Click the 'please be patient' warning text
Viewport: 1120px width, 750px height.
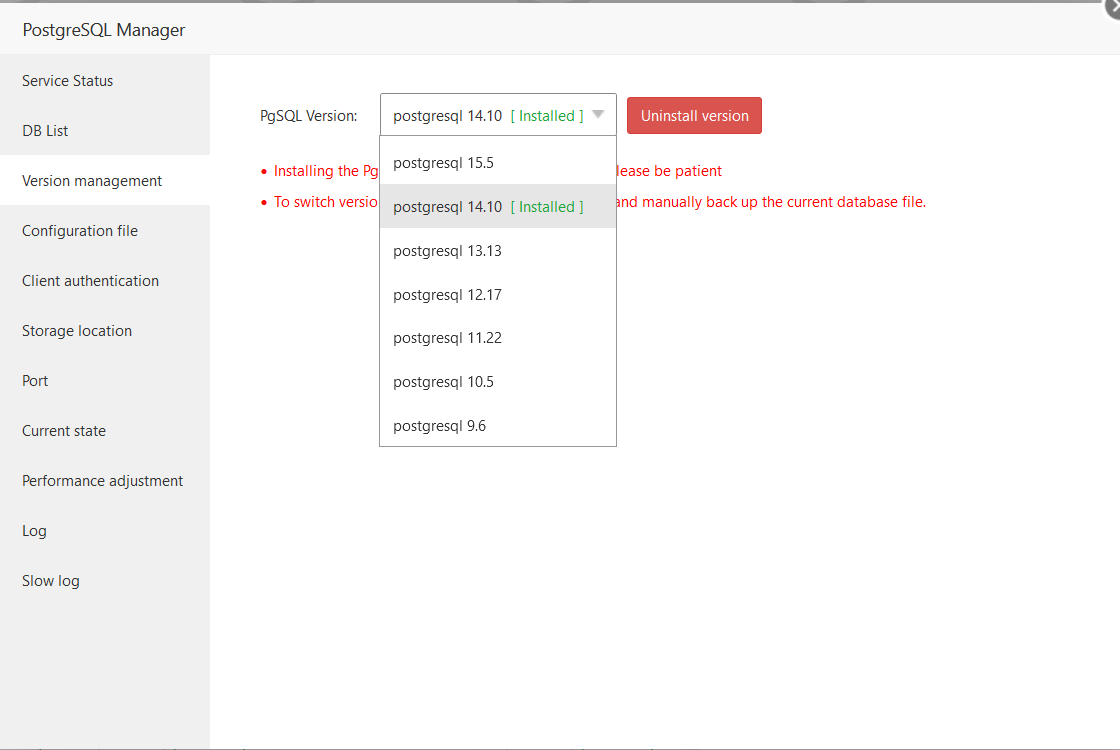click(669, 171)
